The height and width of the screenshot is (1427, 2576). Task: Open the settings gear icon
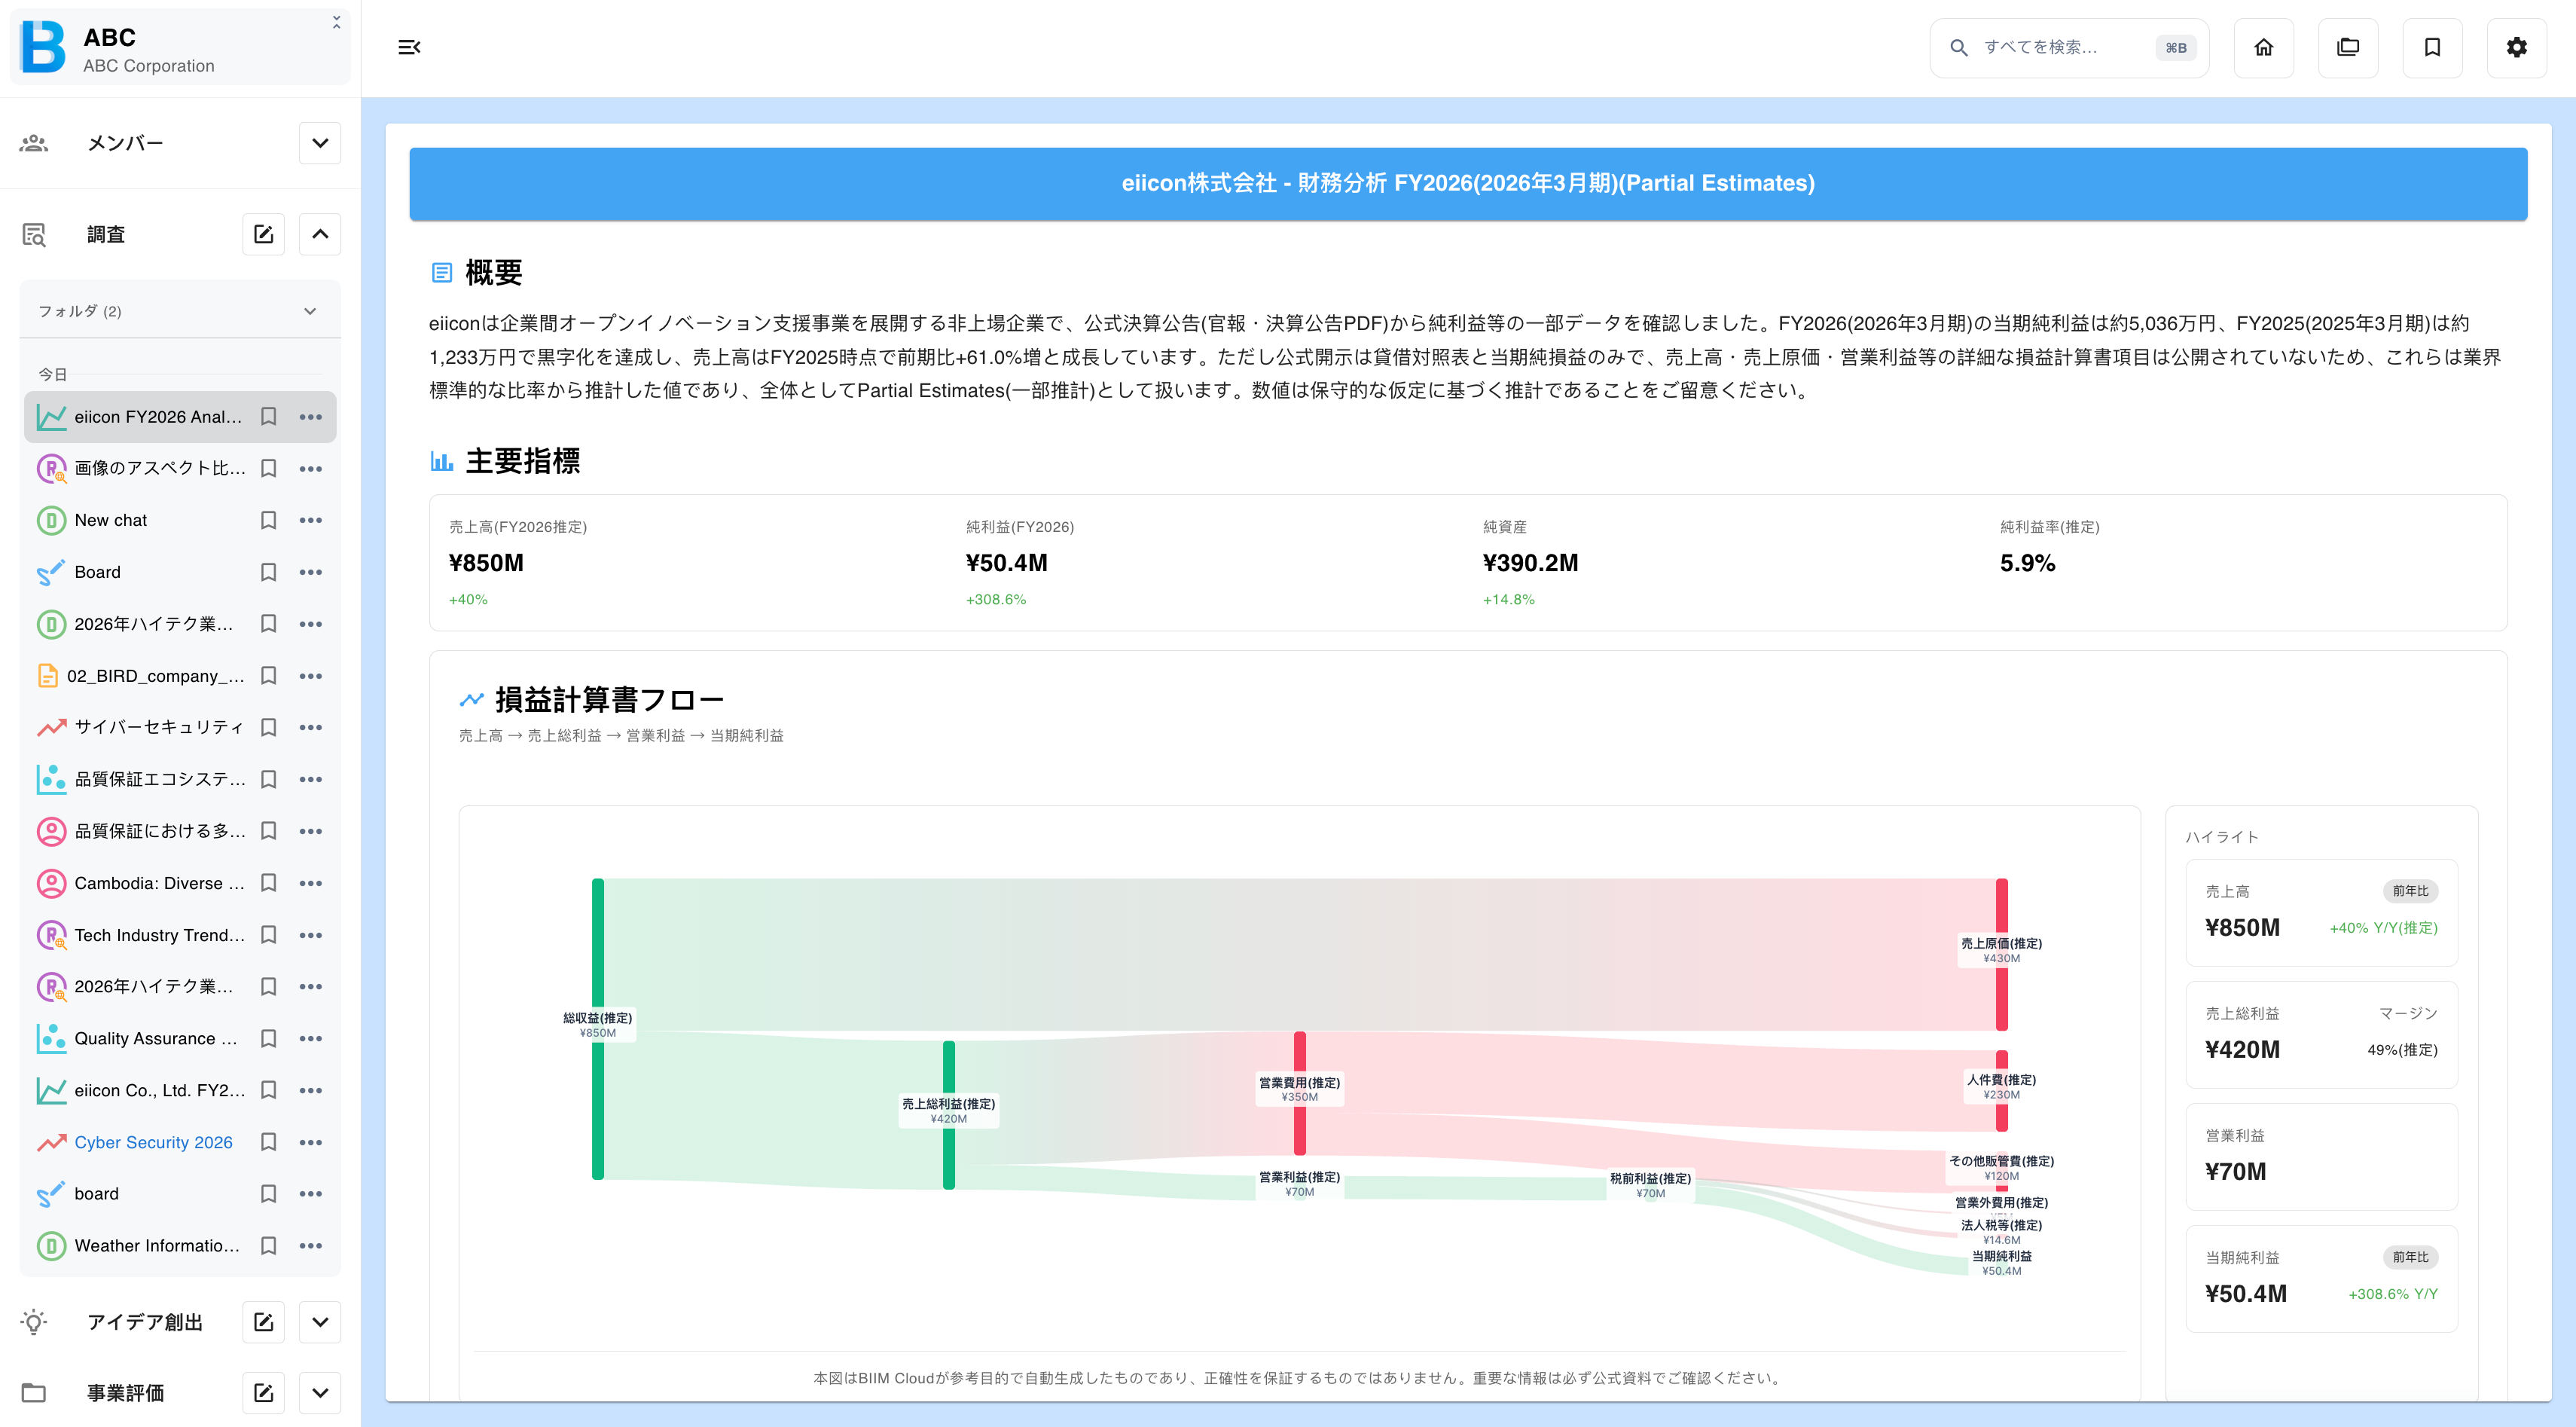[2516, 47]
